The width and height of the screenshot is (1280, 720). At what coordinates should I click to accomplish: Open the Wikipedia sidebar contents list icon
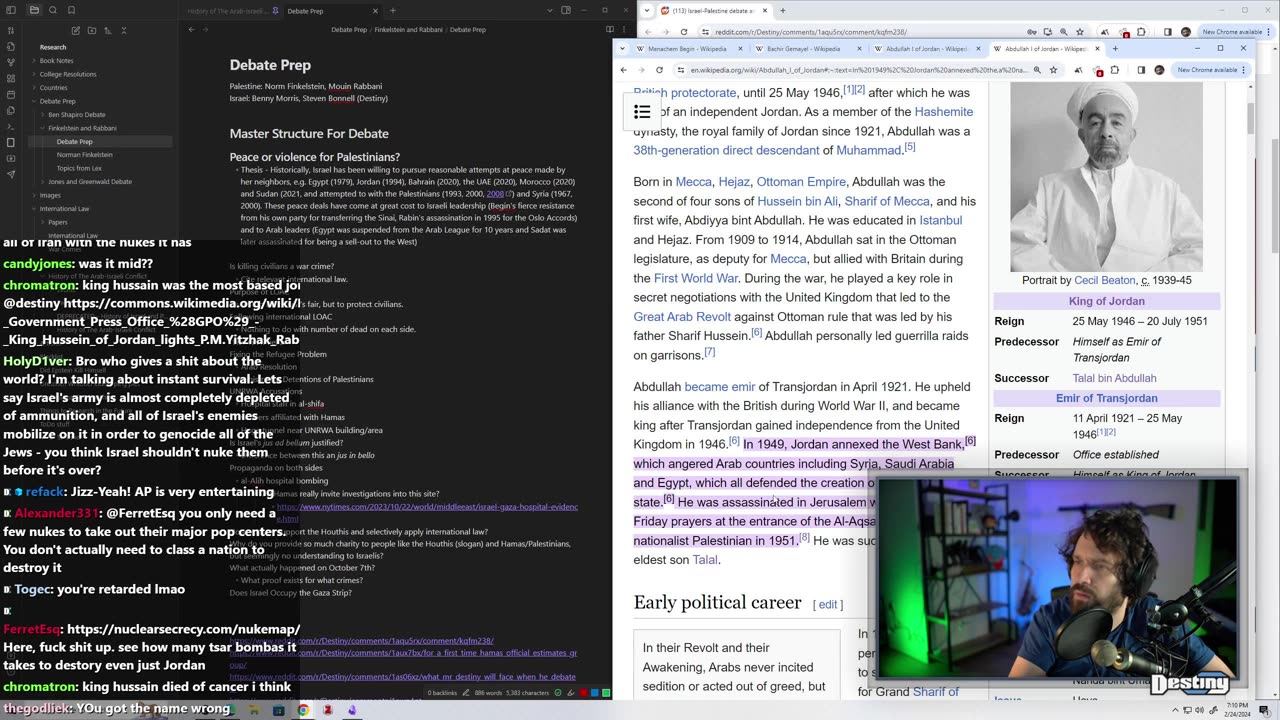(642, 112)
